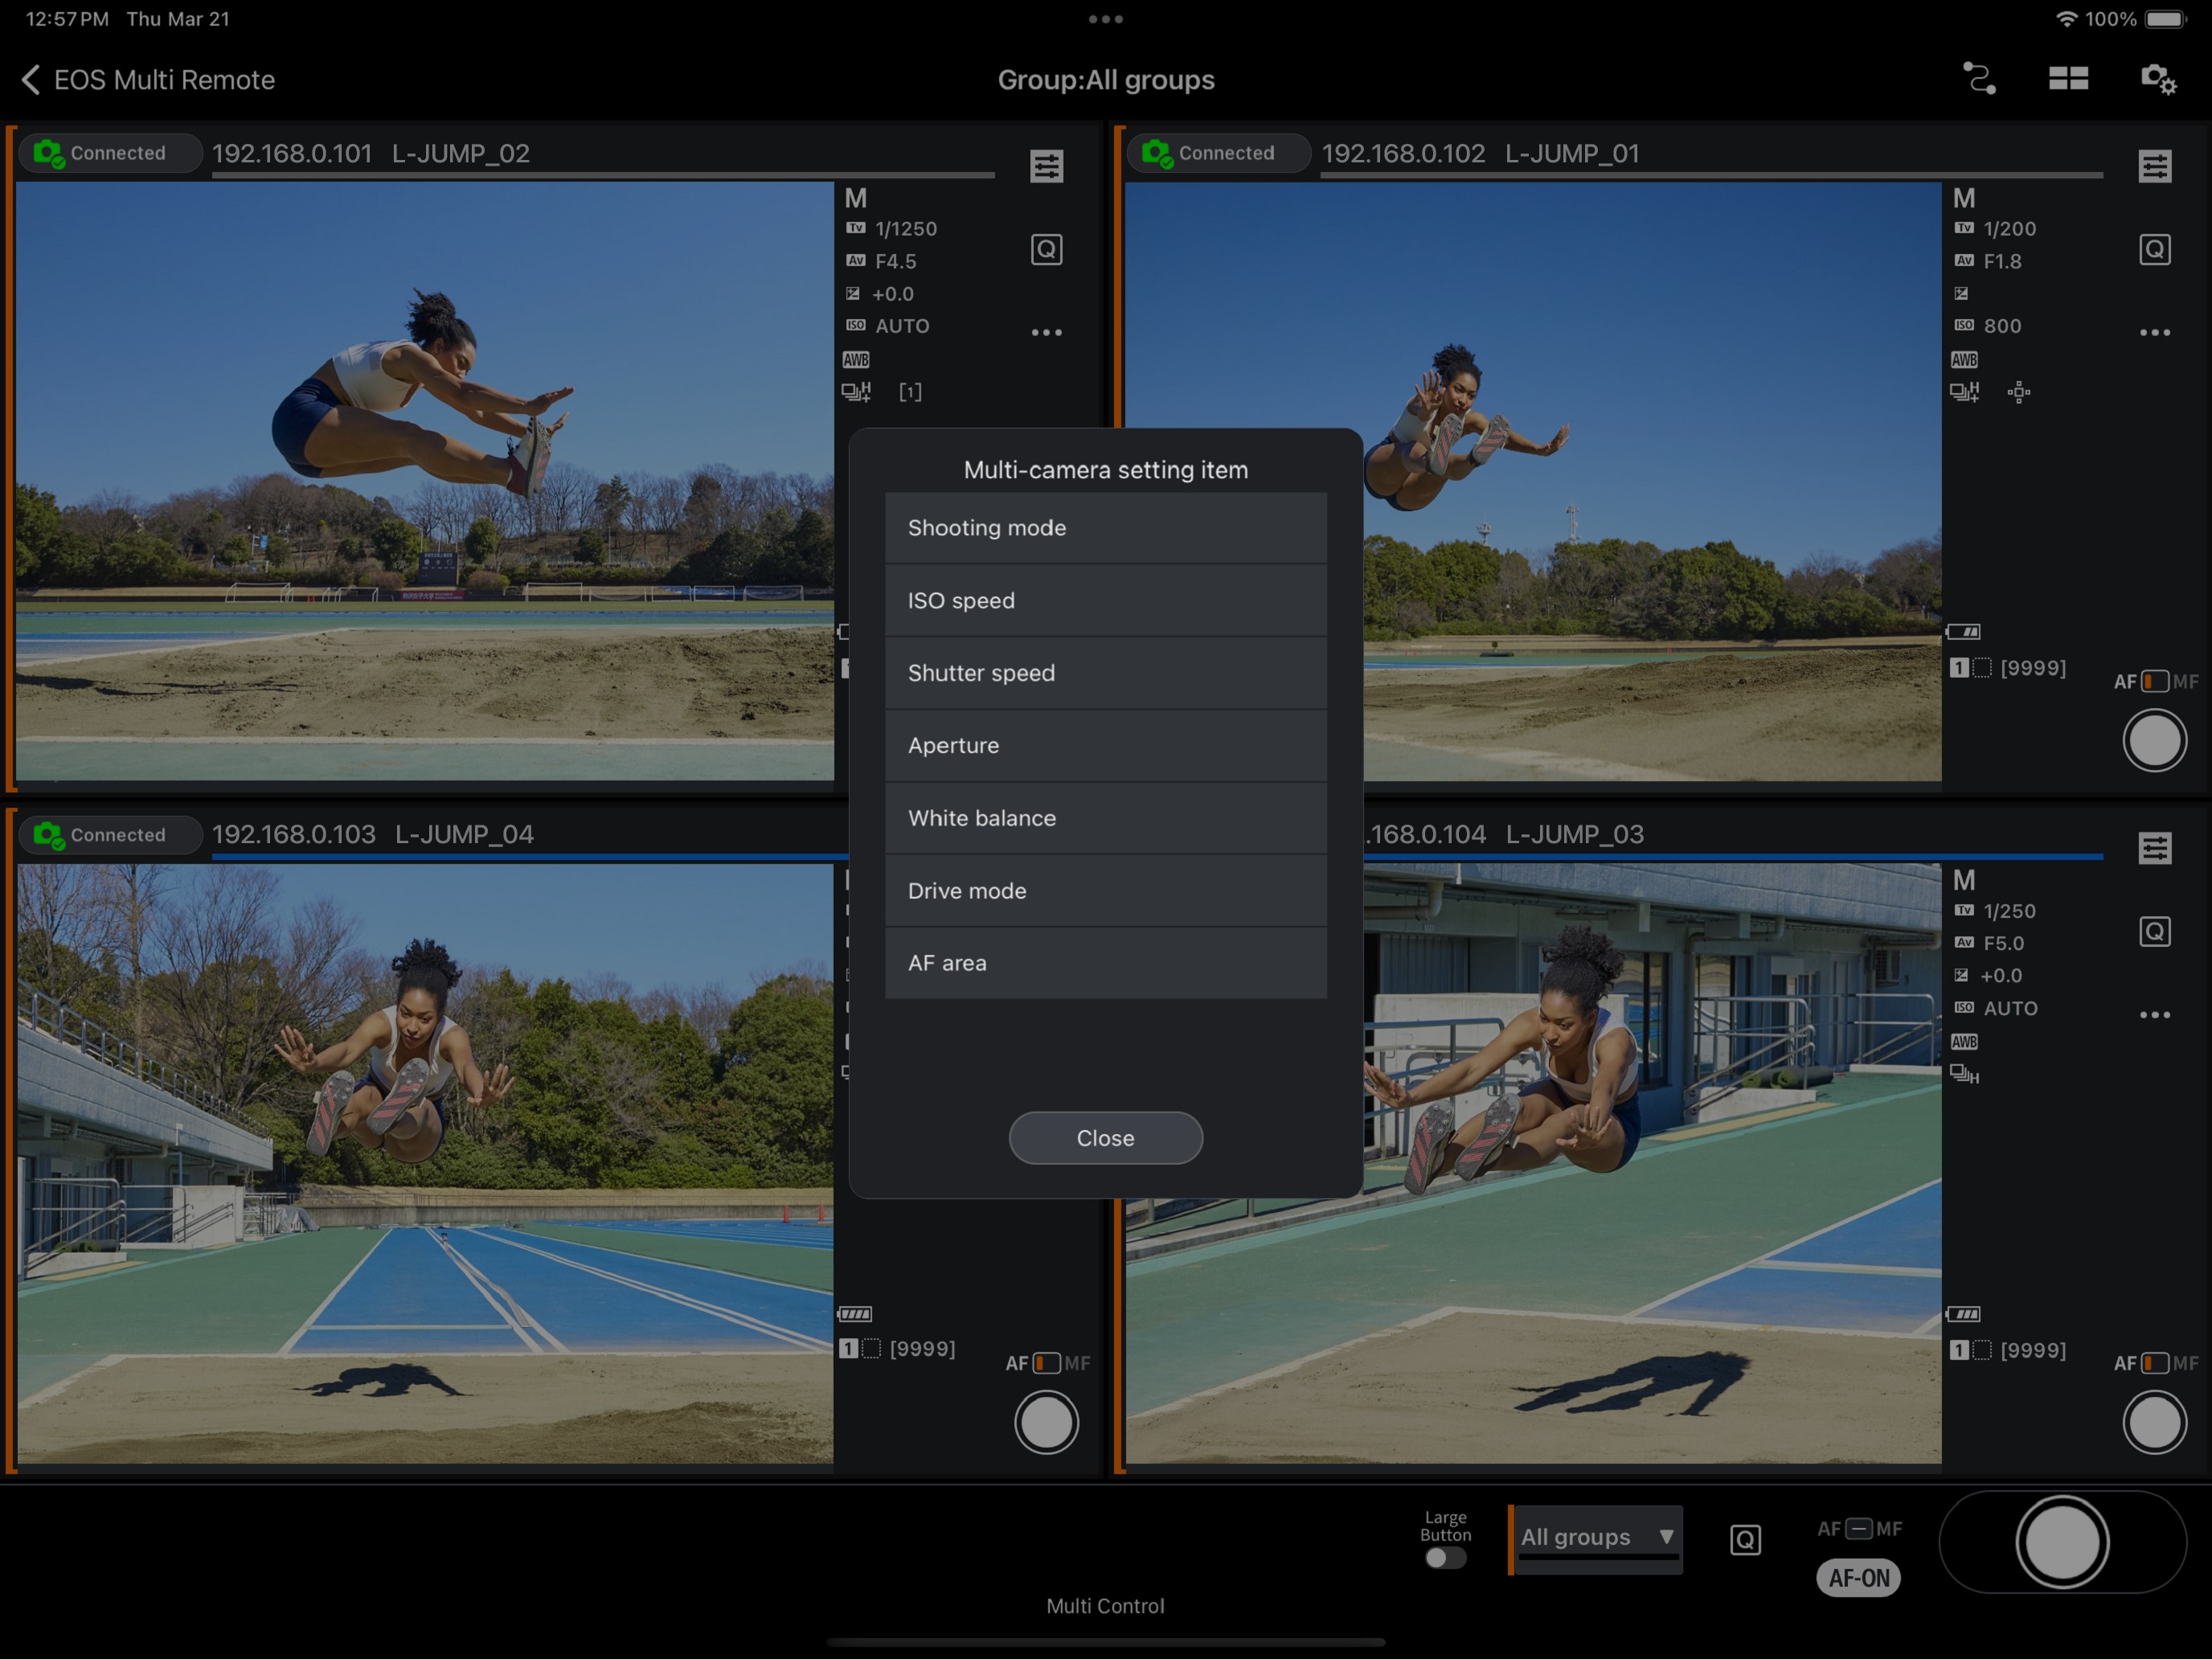Select Shooting mode setting item
Viewport: 2212px width, 1659px height.
tap(1105, 528)
